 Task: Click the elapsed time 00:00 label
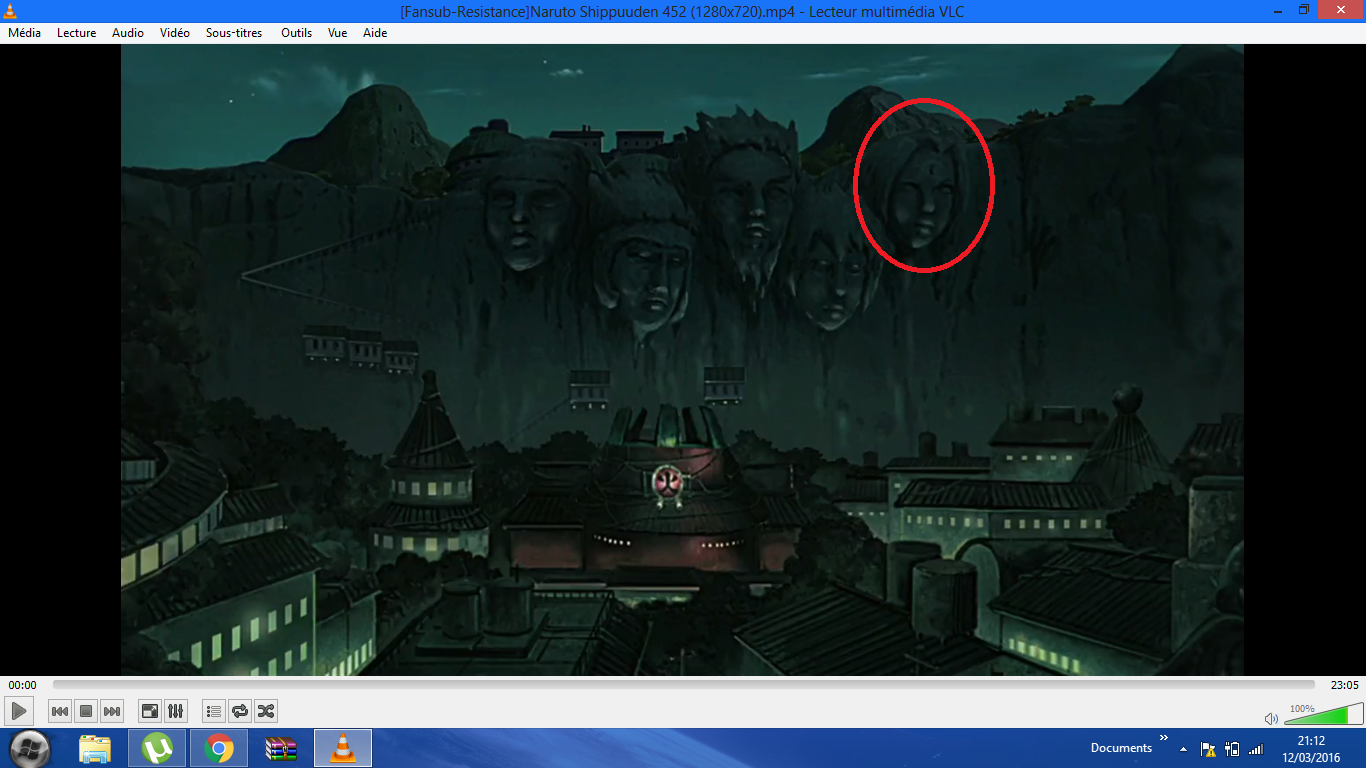pyautogui.click(x=22, y=685)
